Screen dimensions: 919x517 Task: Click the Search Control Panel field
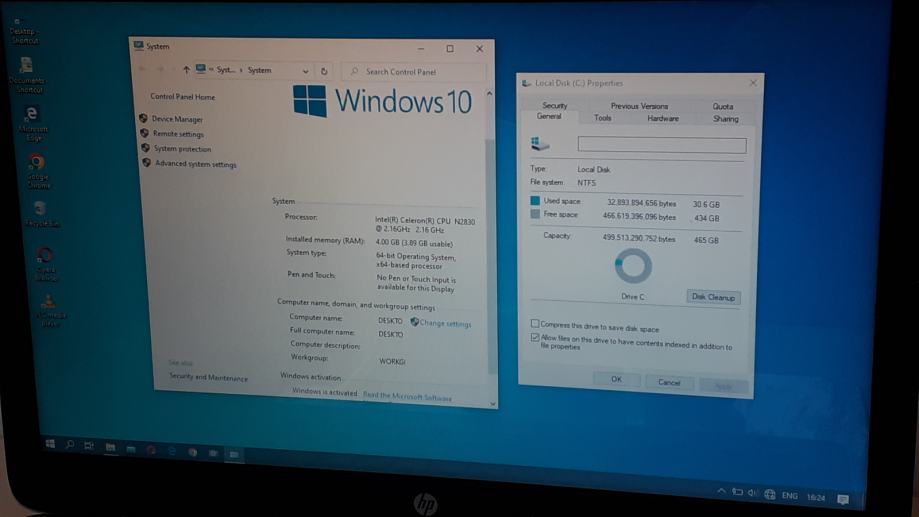[414, 72]
